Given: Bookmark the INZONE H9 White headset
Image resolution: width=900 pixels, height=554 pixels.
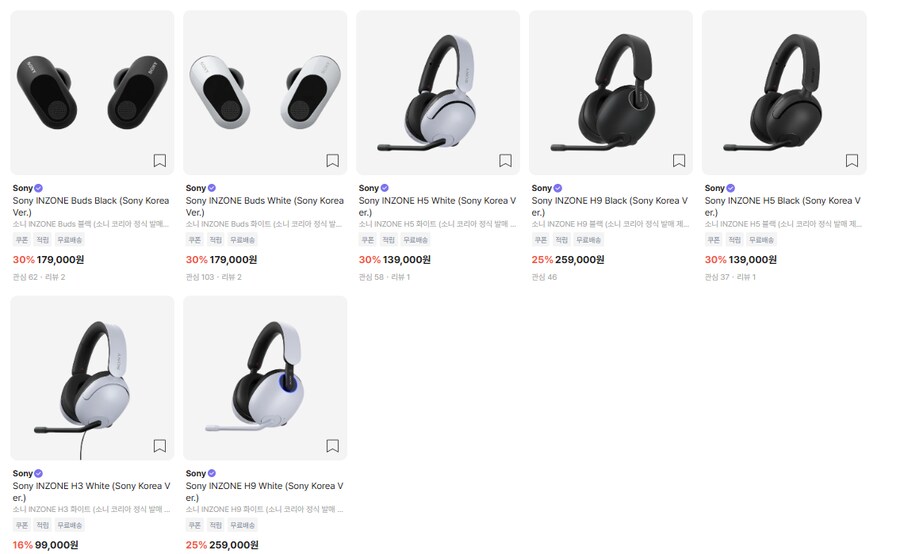Looking at the screenshot, I should coord(333,445).
